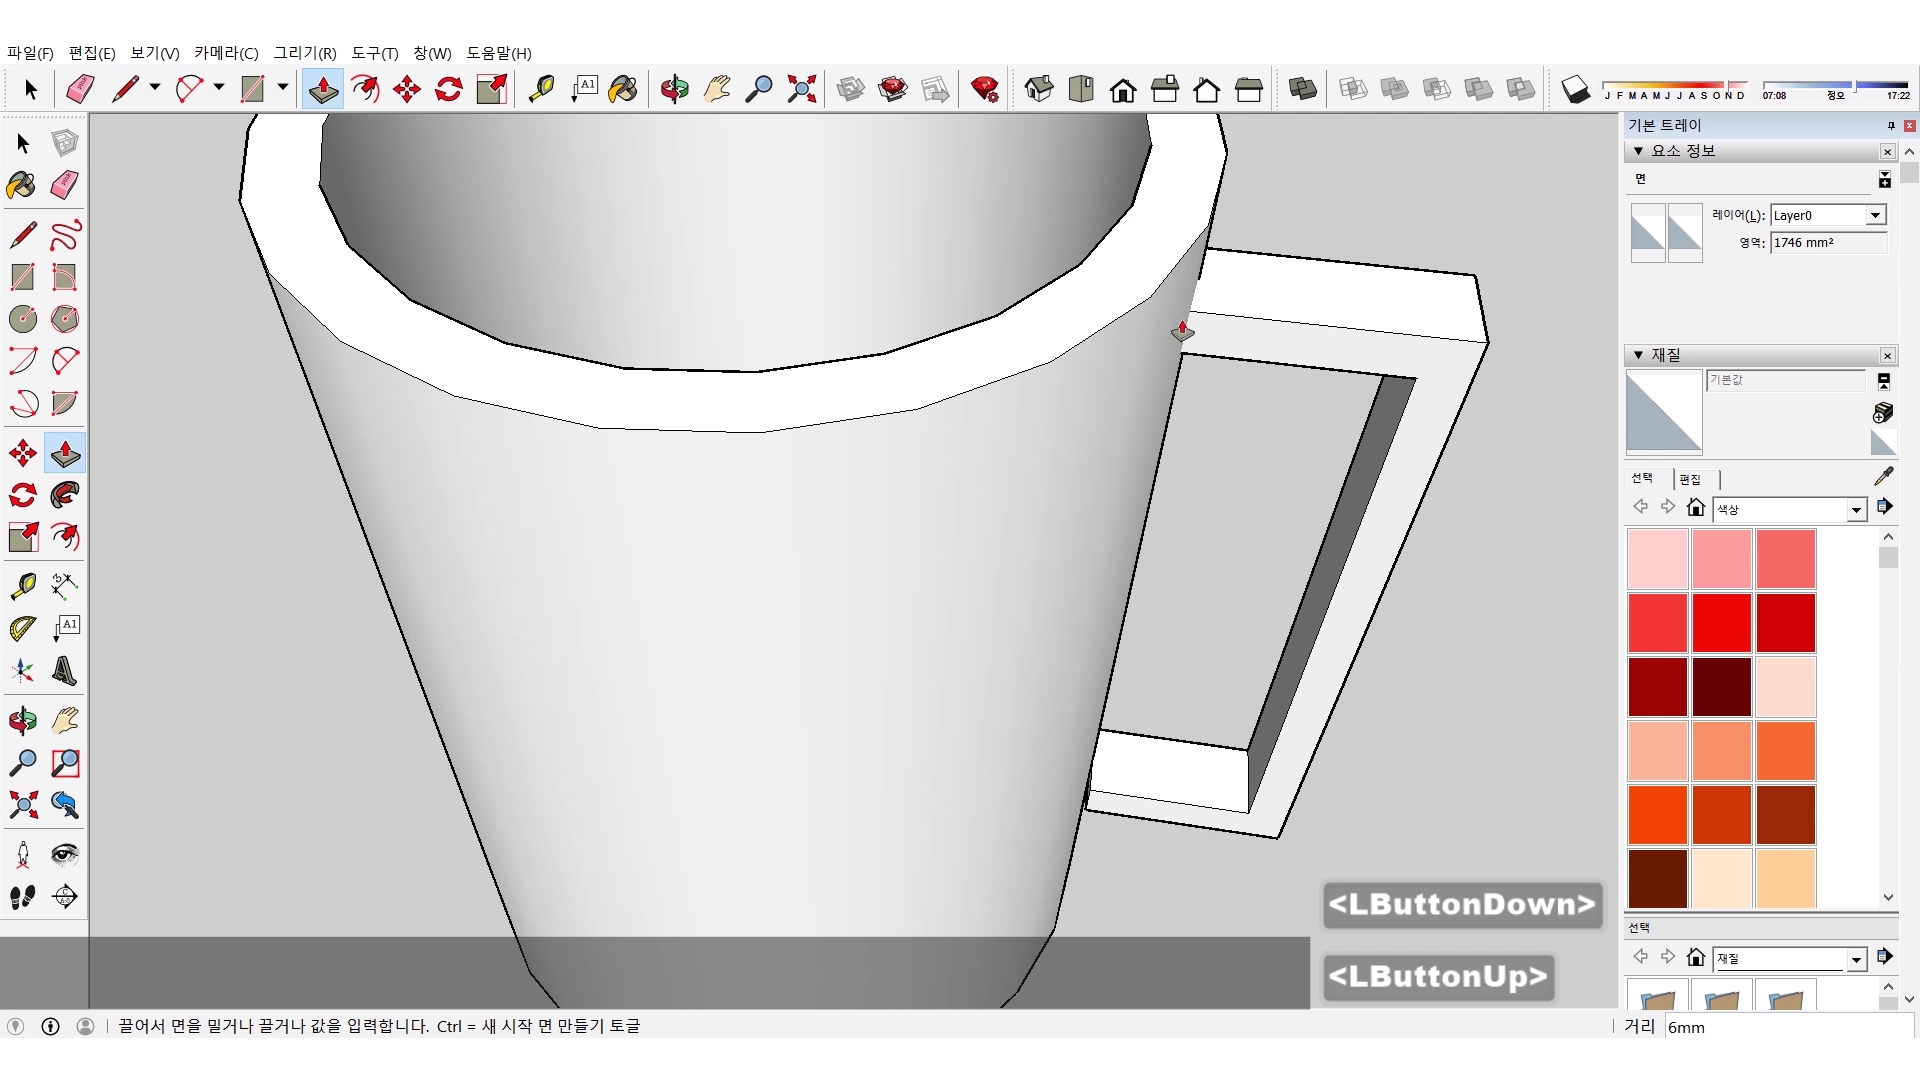Toggle details button in 요소 정보 panel

click(x=1884, y=180)
